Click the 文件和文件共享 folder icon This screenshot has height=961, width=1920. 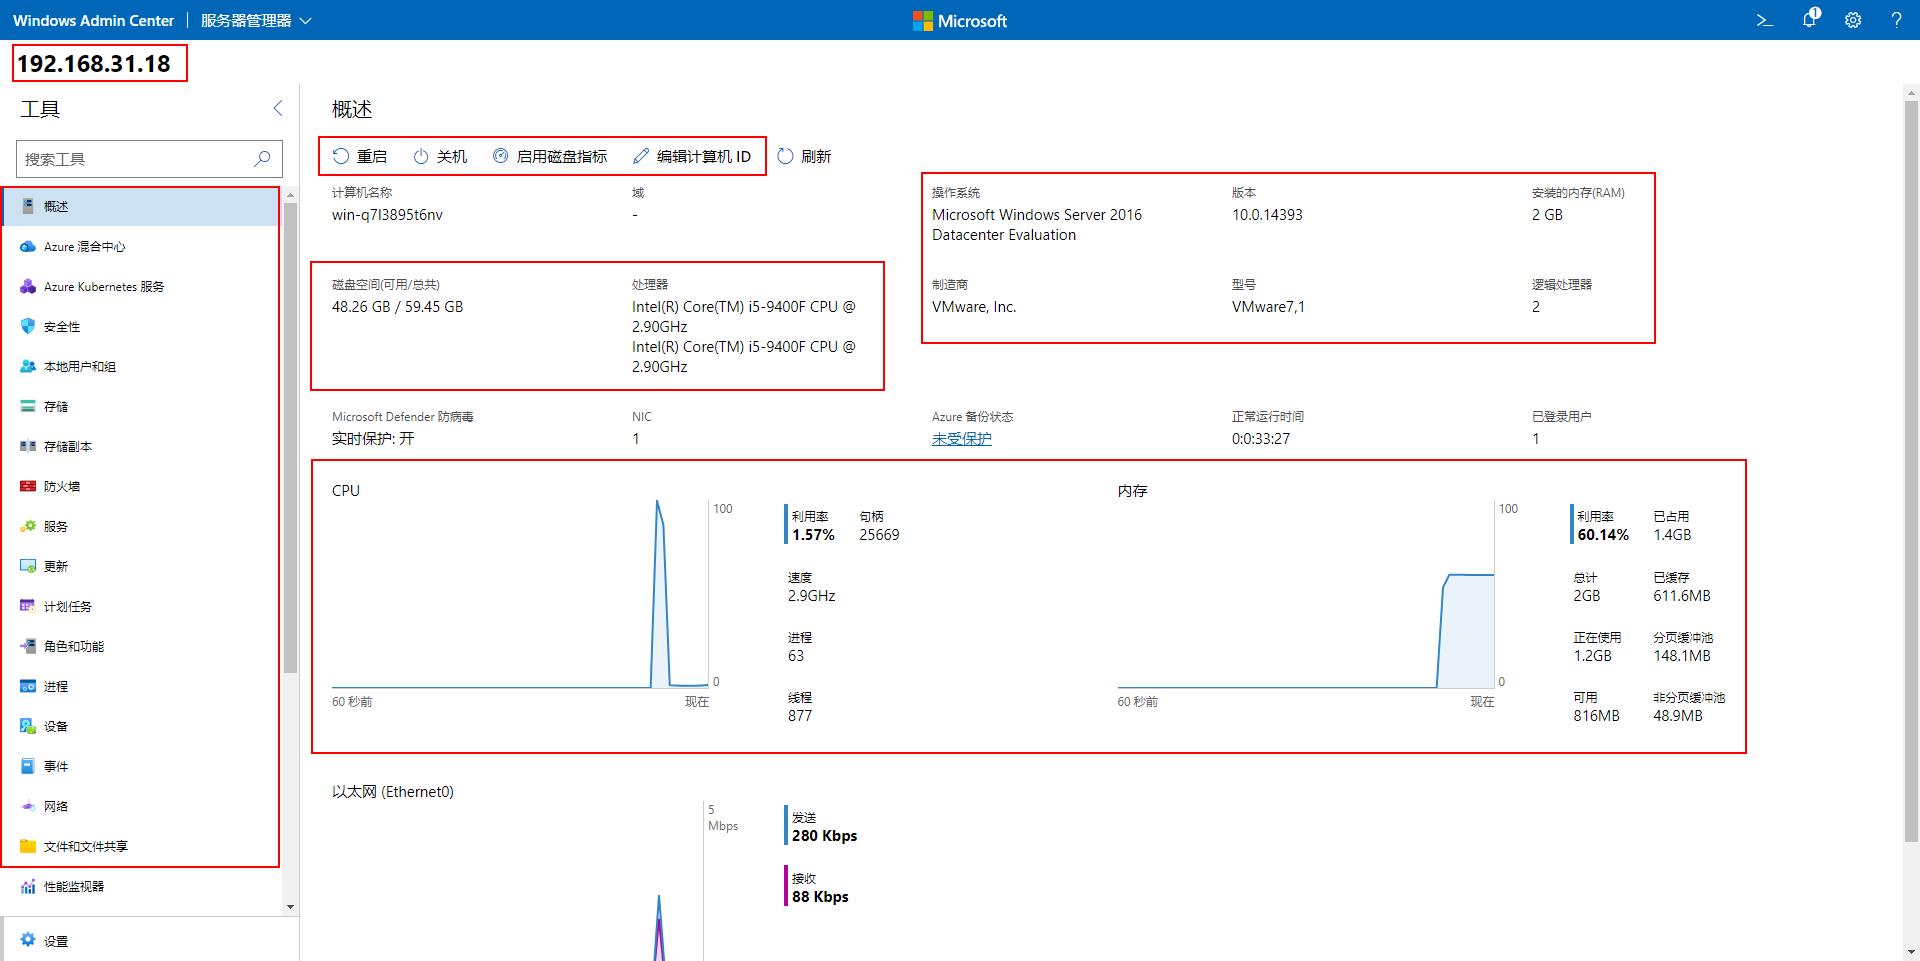point(28,846)
